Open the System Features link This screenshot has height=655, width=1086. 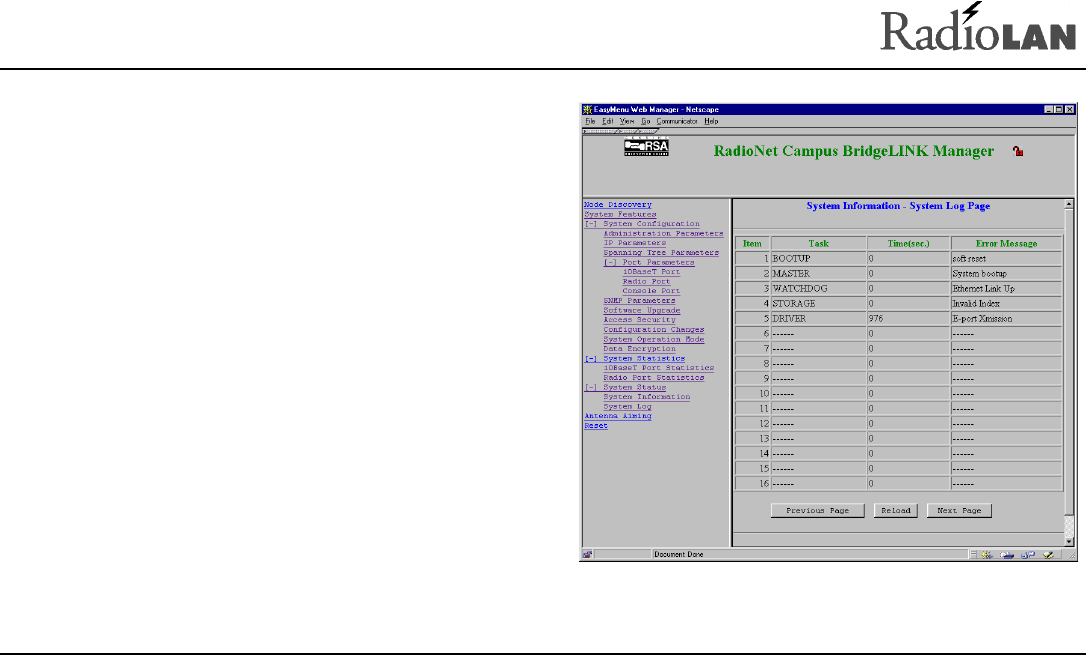coord(620,215)
